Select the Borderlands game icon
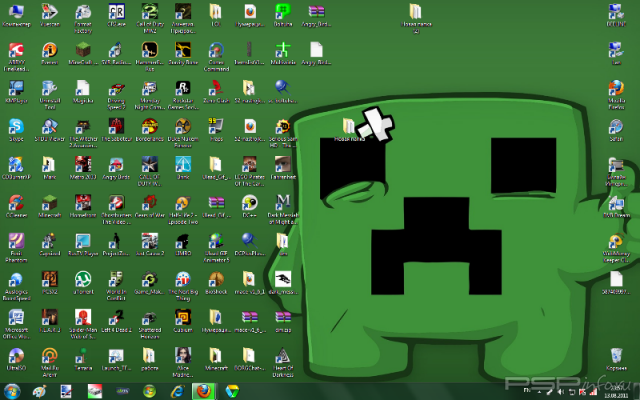Image resolution: width=640 pixels, height=400 pixels. pyautogui.click(x=150, y=126)
